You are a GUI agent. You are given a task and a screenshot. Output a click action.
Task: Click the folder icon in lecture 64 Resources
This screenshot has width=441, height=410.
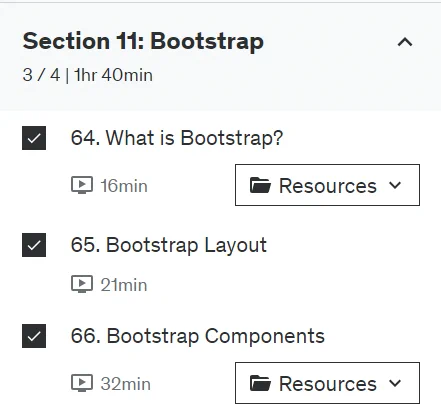260,185
